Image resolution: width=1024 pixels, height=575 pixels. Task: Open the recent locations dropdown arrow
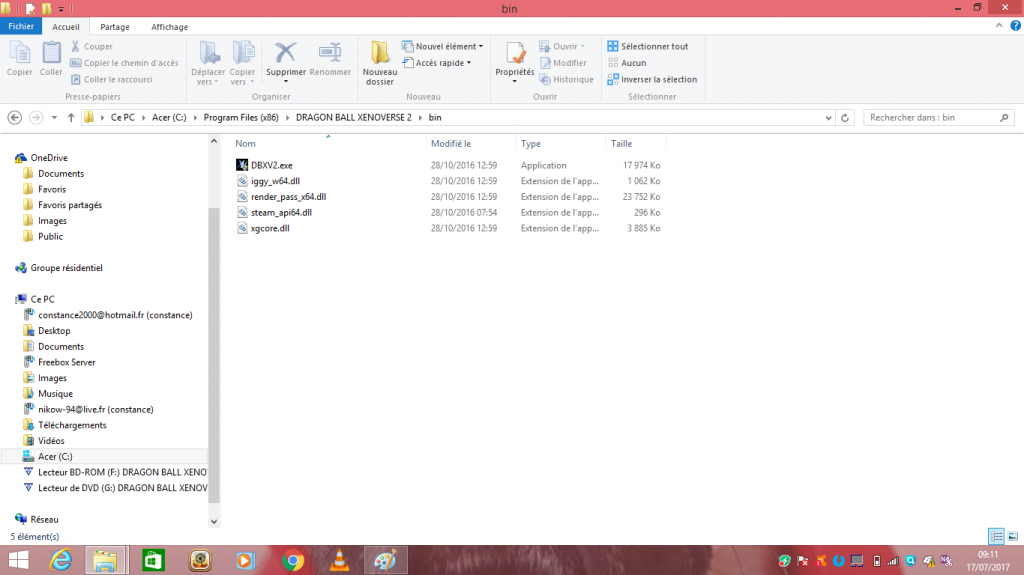[x=54, y=118]
